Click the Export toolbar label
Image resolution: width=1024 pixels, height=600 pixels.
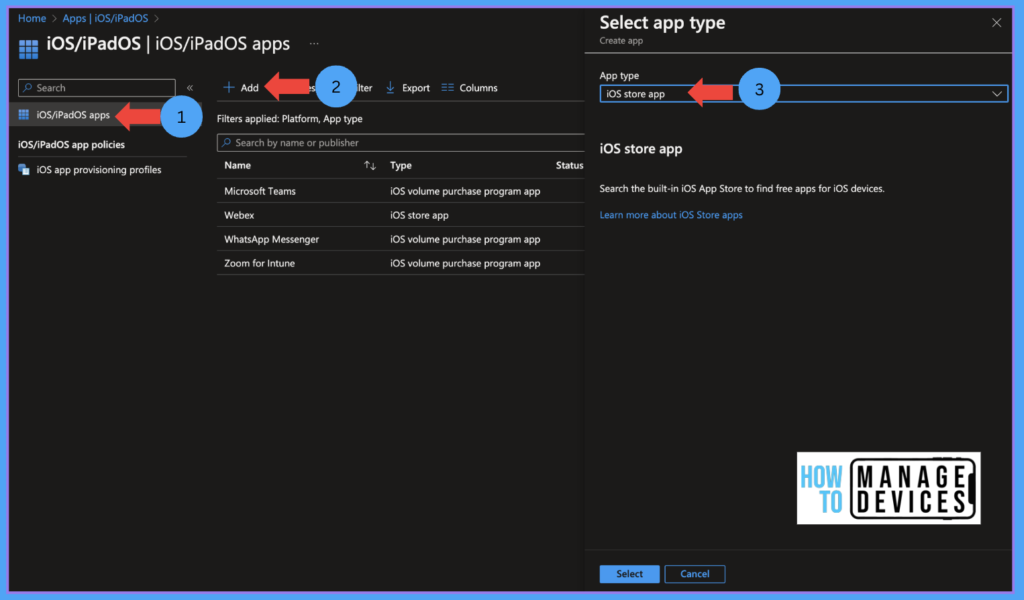click(415, 87)
